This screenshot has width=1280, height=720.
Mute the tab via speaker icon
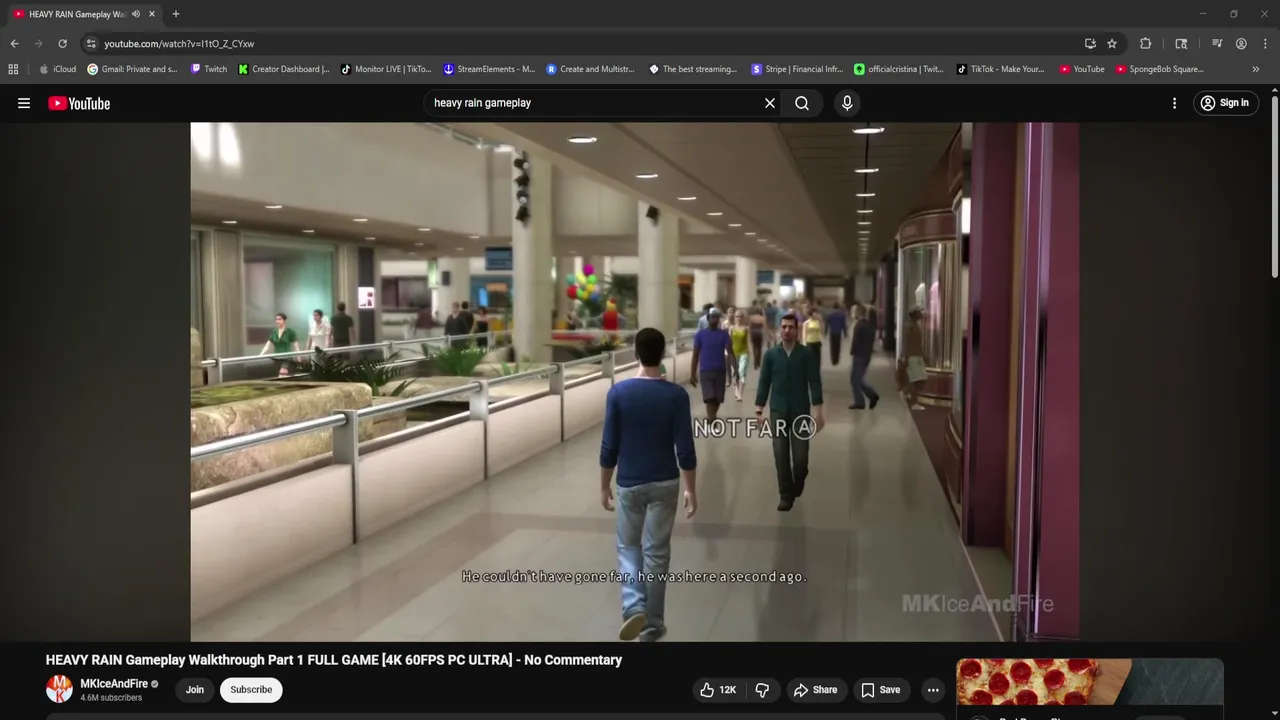point(136,14)
